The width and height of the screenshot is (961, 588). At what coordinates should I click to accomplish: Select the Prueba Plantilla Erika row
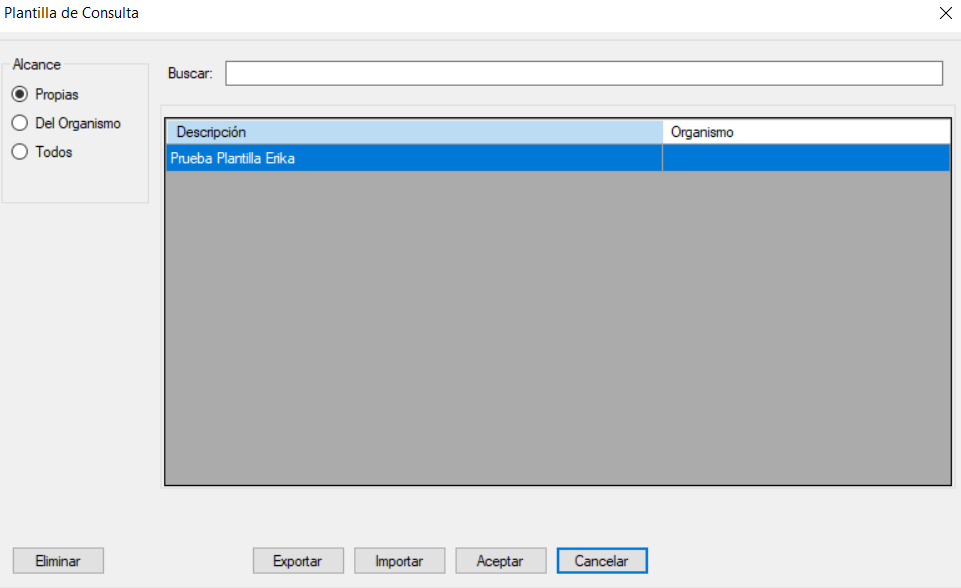coord(413,158)
